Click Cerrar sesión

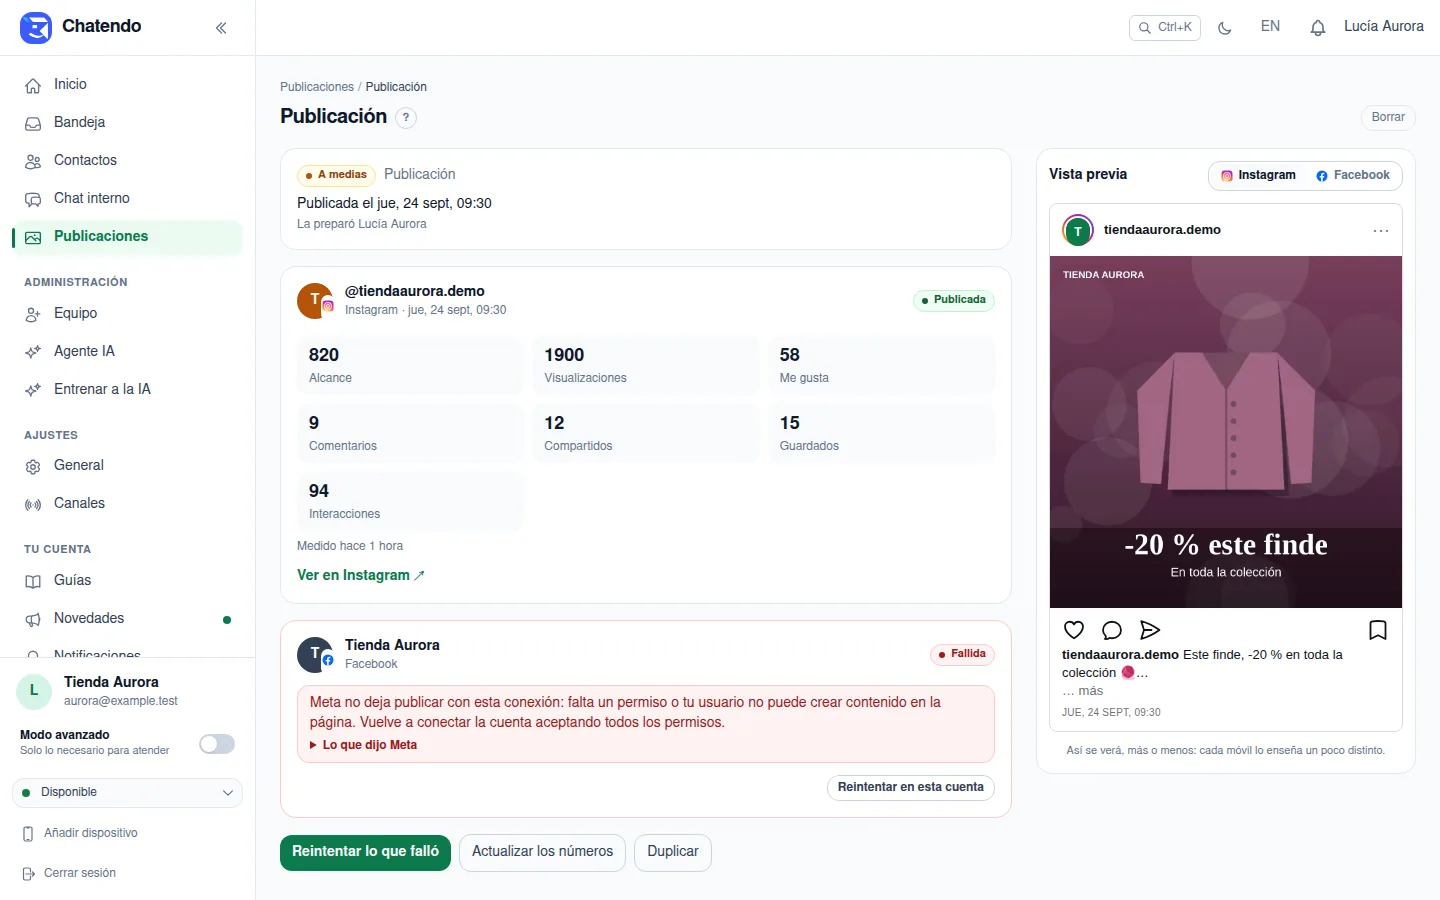[x=70, y=874]
